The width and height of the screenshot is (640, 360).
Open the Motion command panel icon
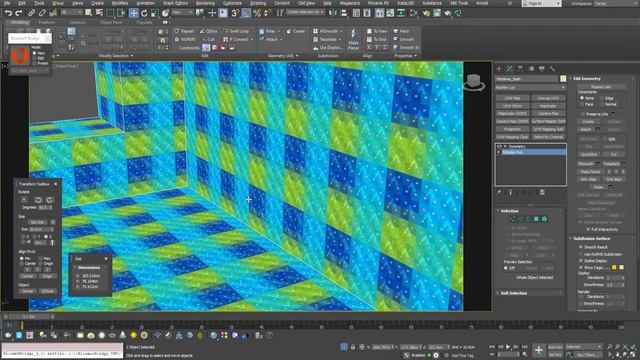click(x=531, y=69)
